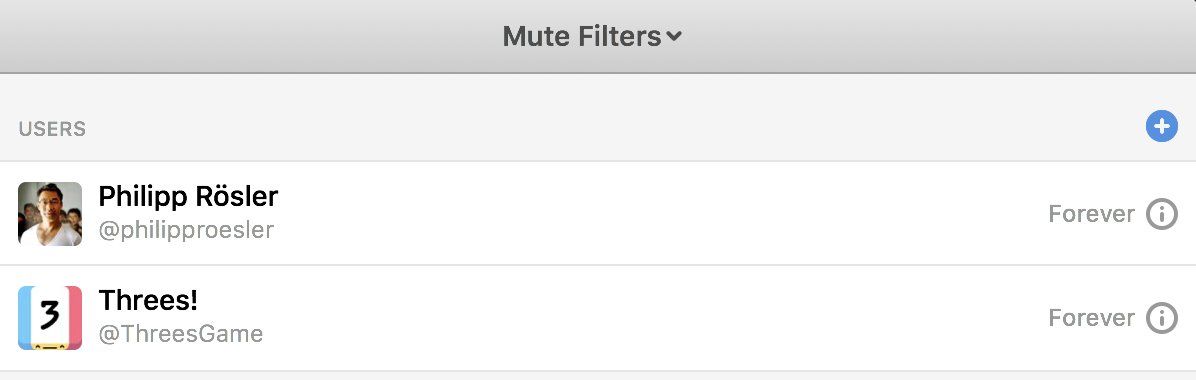Click the empty area below Threes! row

[x=598, y=376]
